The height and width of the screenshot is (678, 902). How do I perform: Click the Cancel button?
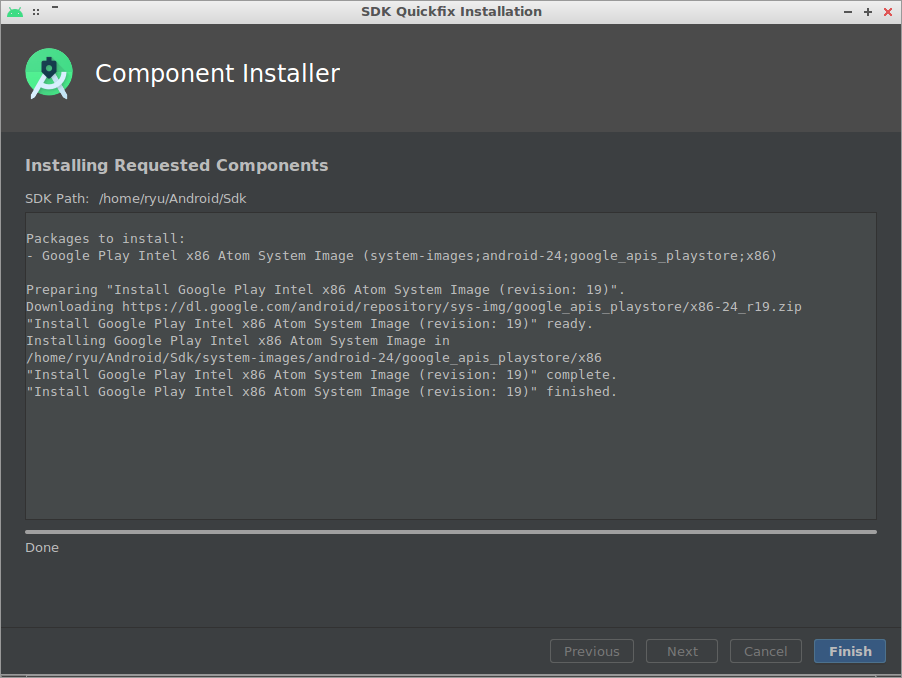765,651
